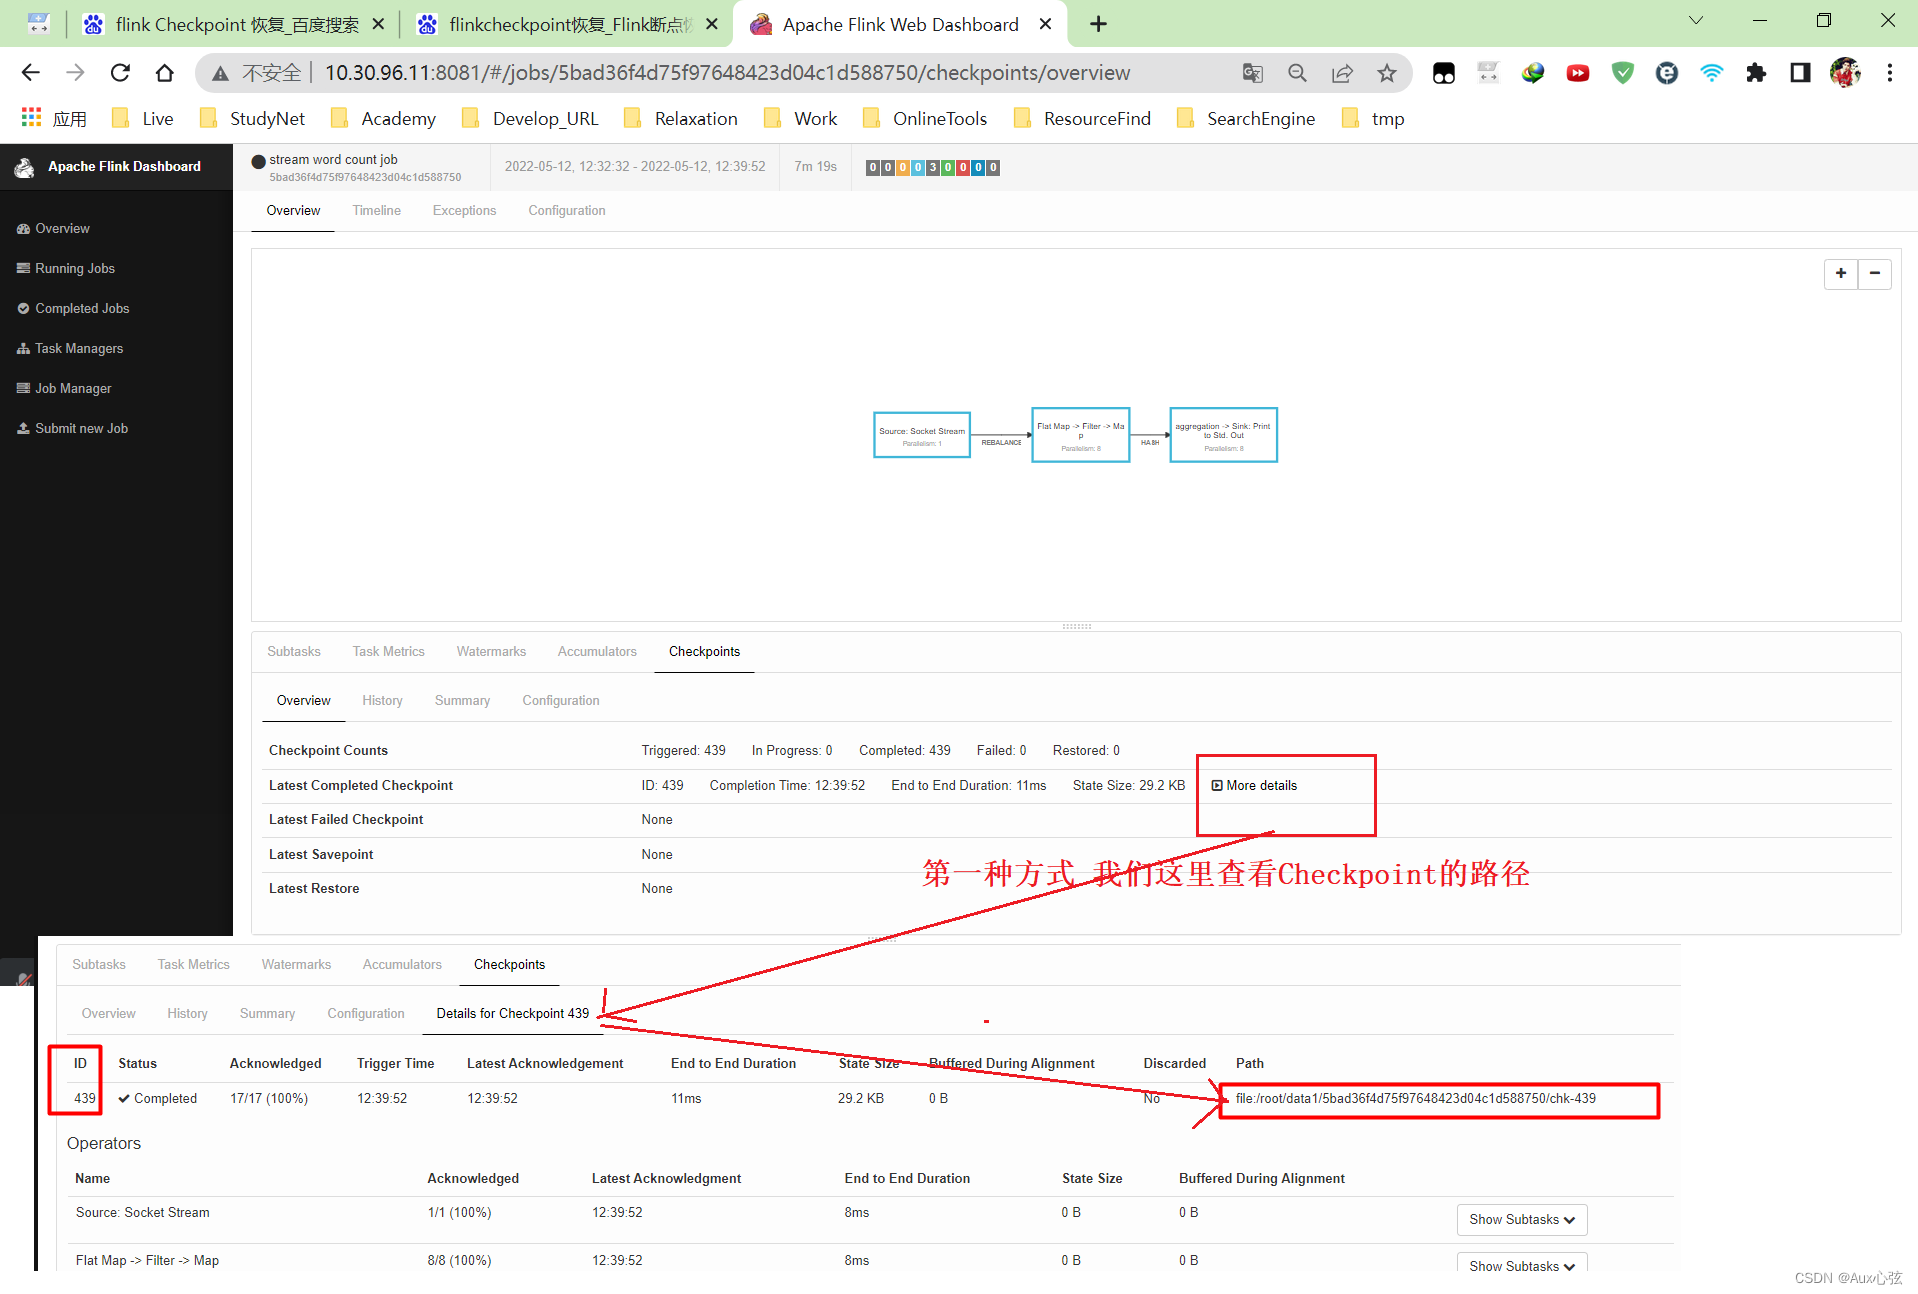Click the red YouTube extension icon

tap(1577, 72)
